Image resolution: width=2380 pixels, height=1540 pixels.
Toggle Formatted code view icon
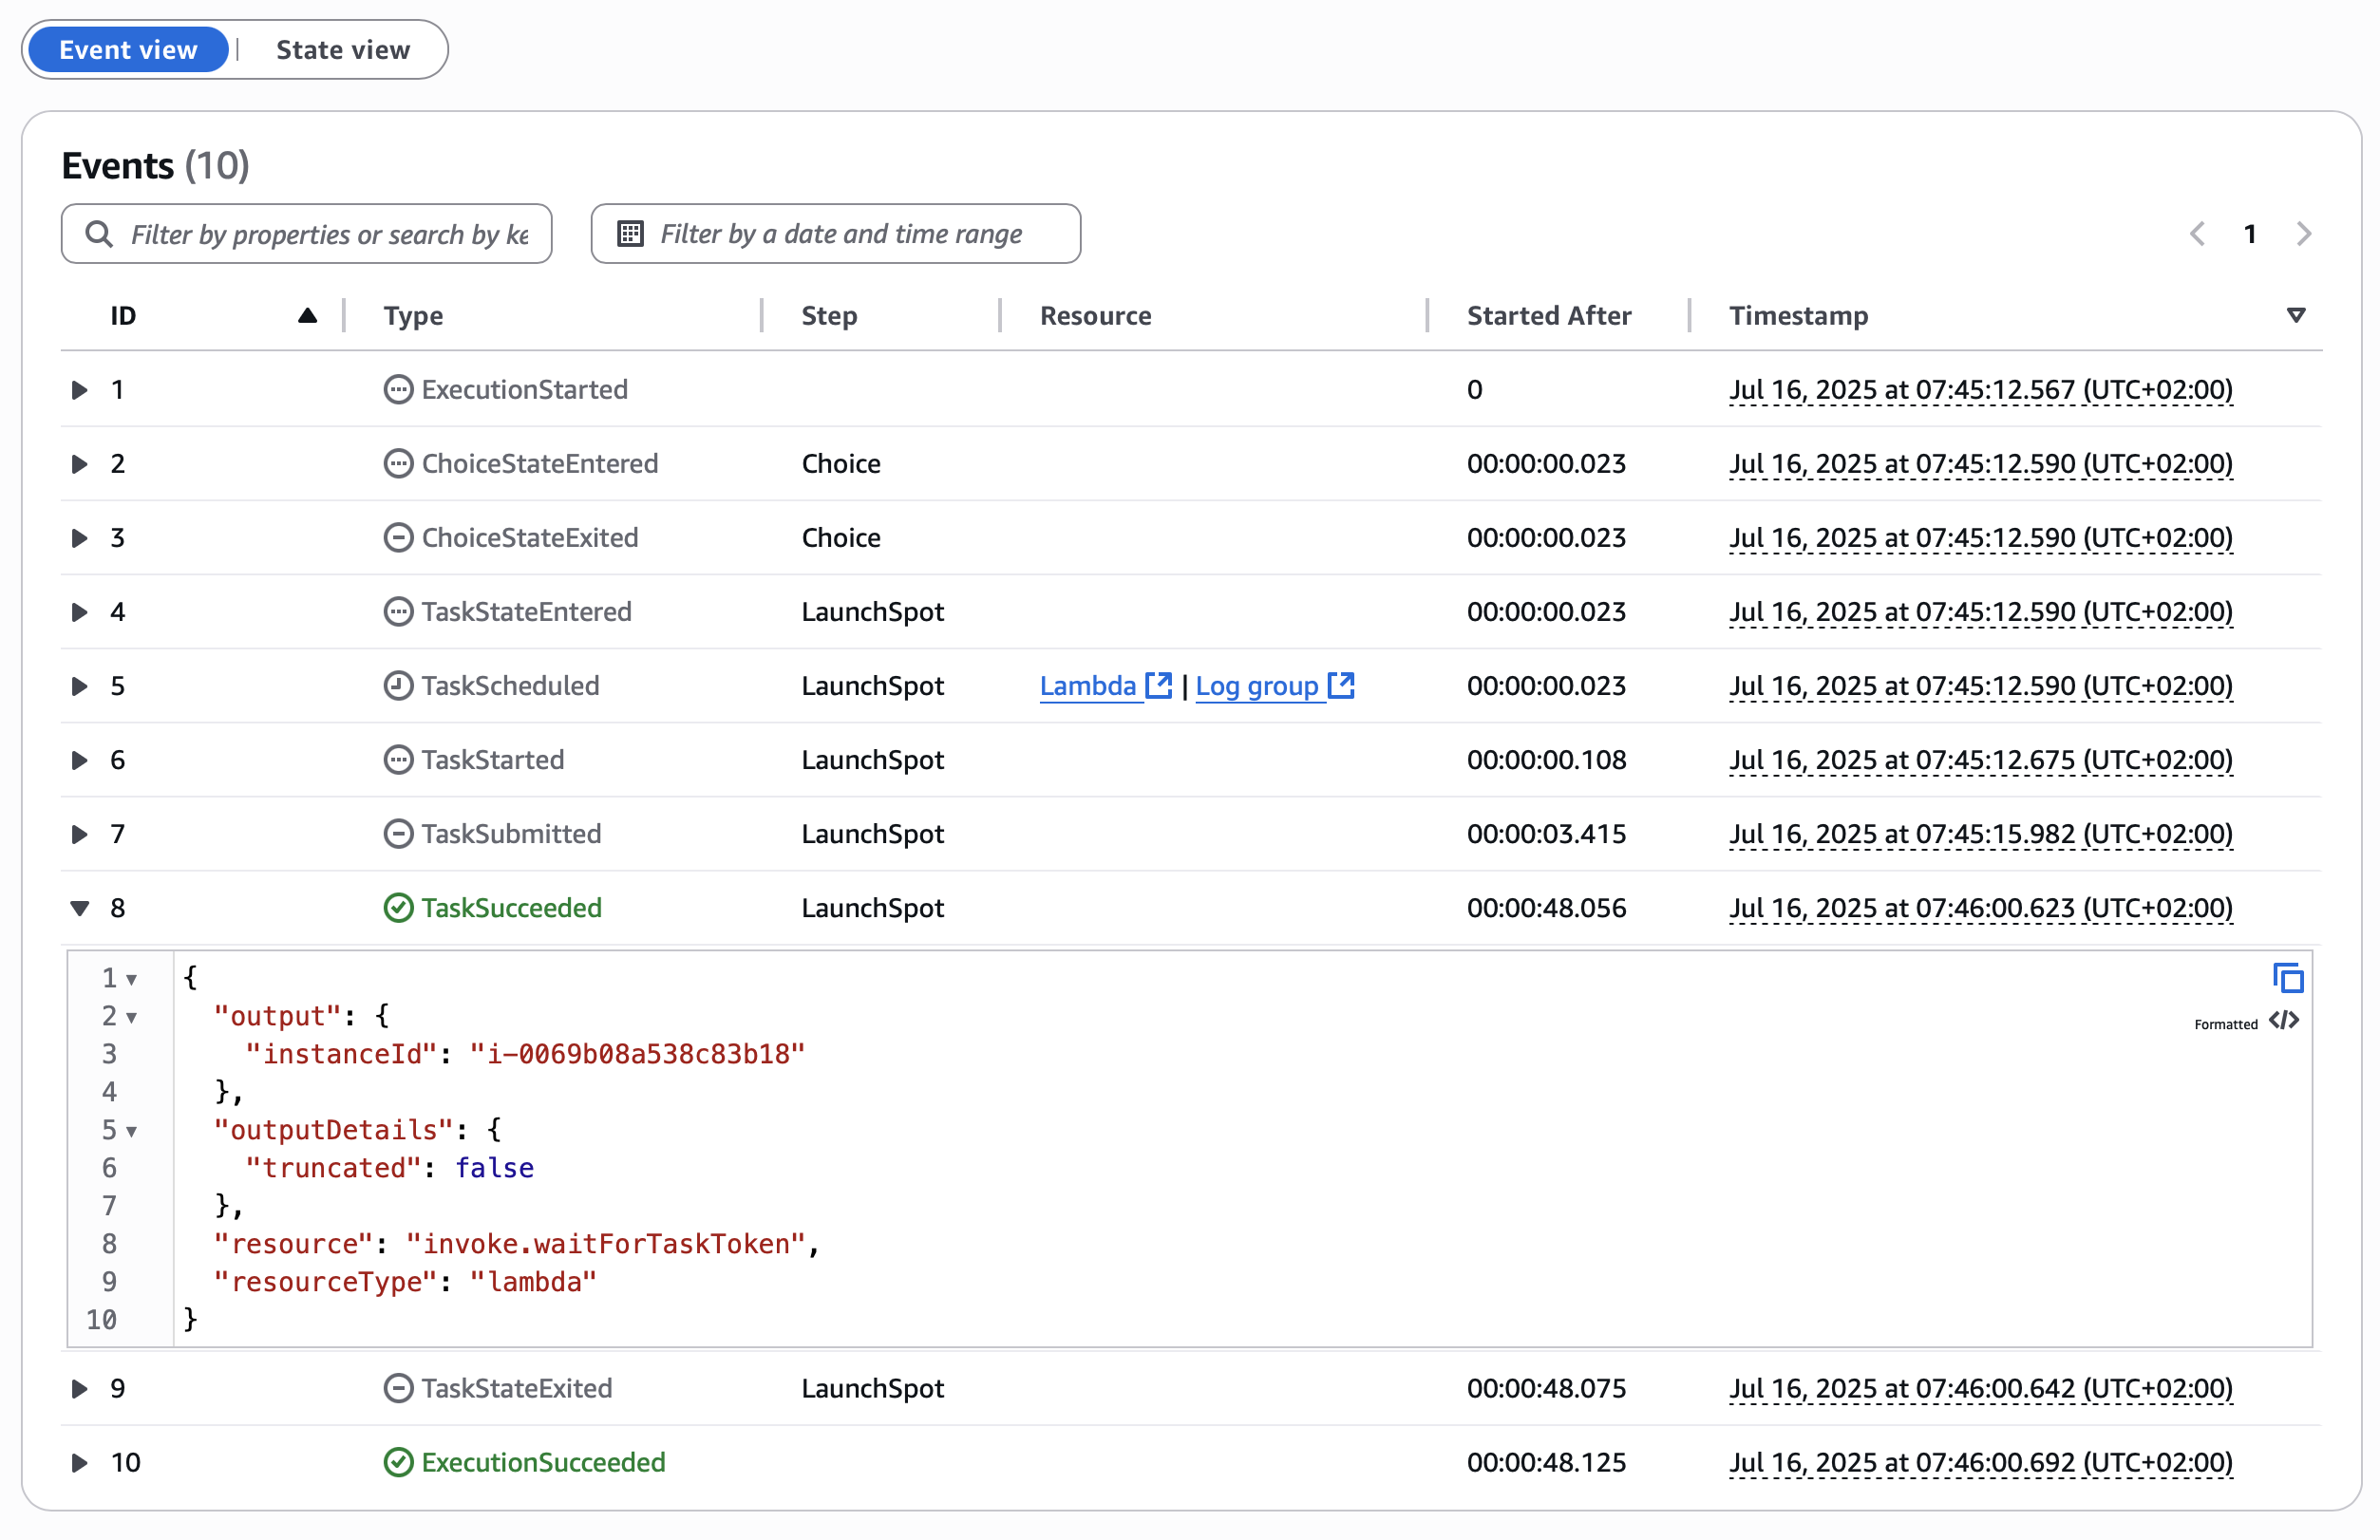tap(2284, 1021)
